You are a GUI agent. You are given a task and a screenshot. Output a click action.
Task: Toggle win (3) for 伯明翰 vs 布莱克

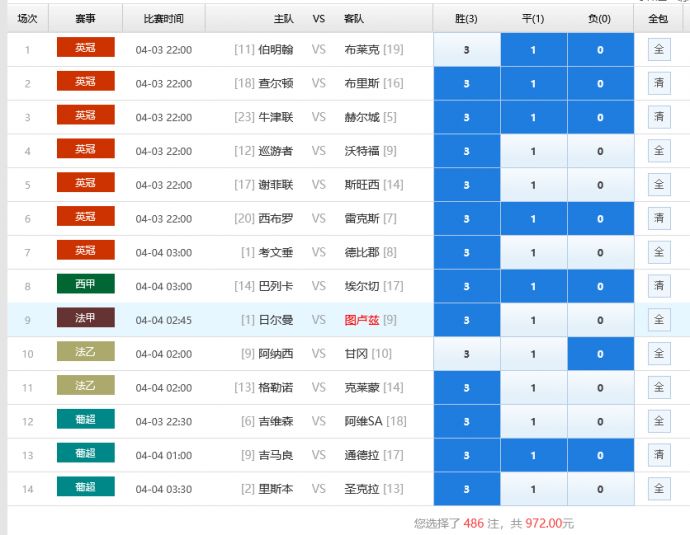click(466, 50)
